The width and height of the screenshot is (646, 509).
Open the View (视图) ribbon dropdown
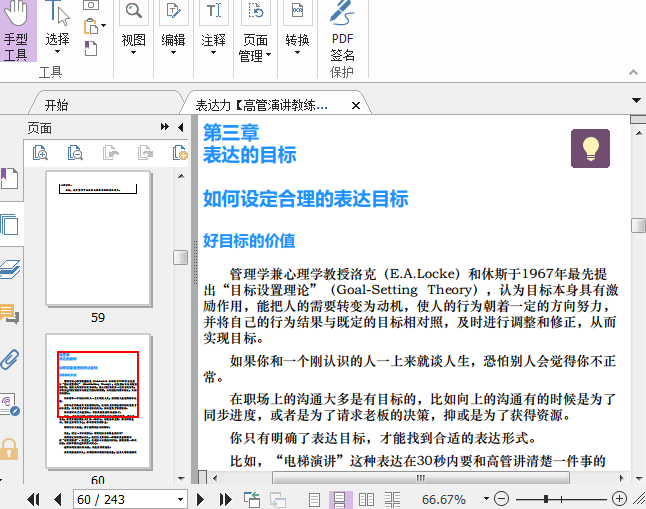(133, 29)
